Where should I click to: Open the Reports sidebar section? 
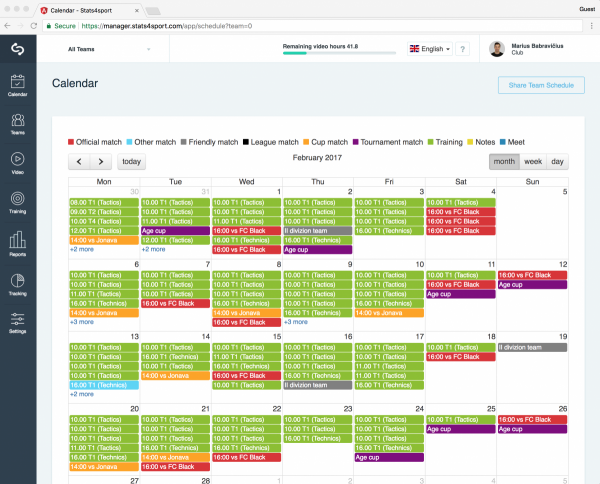pos(18,244)
